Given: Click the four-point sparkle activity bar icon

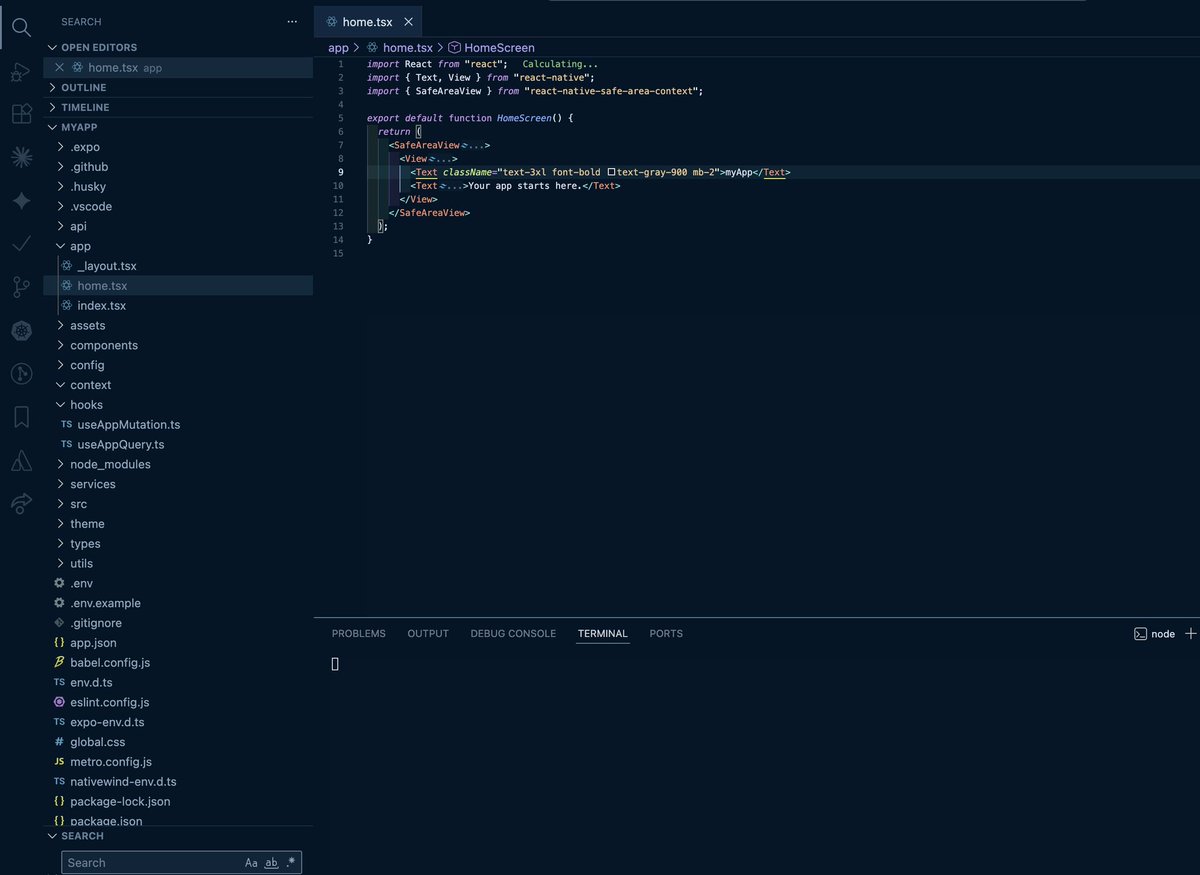Looking at the screenshot, I should click(21, 201).
